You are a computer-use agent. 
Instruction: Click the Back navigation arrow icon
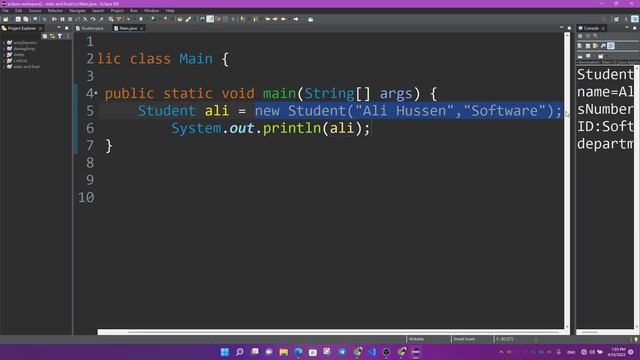(283, 19)
